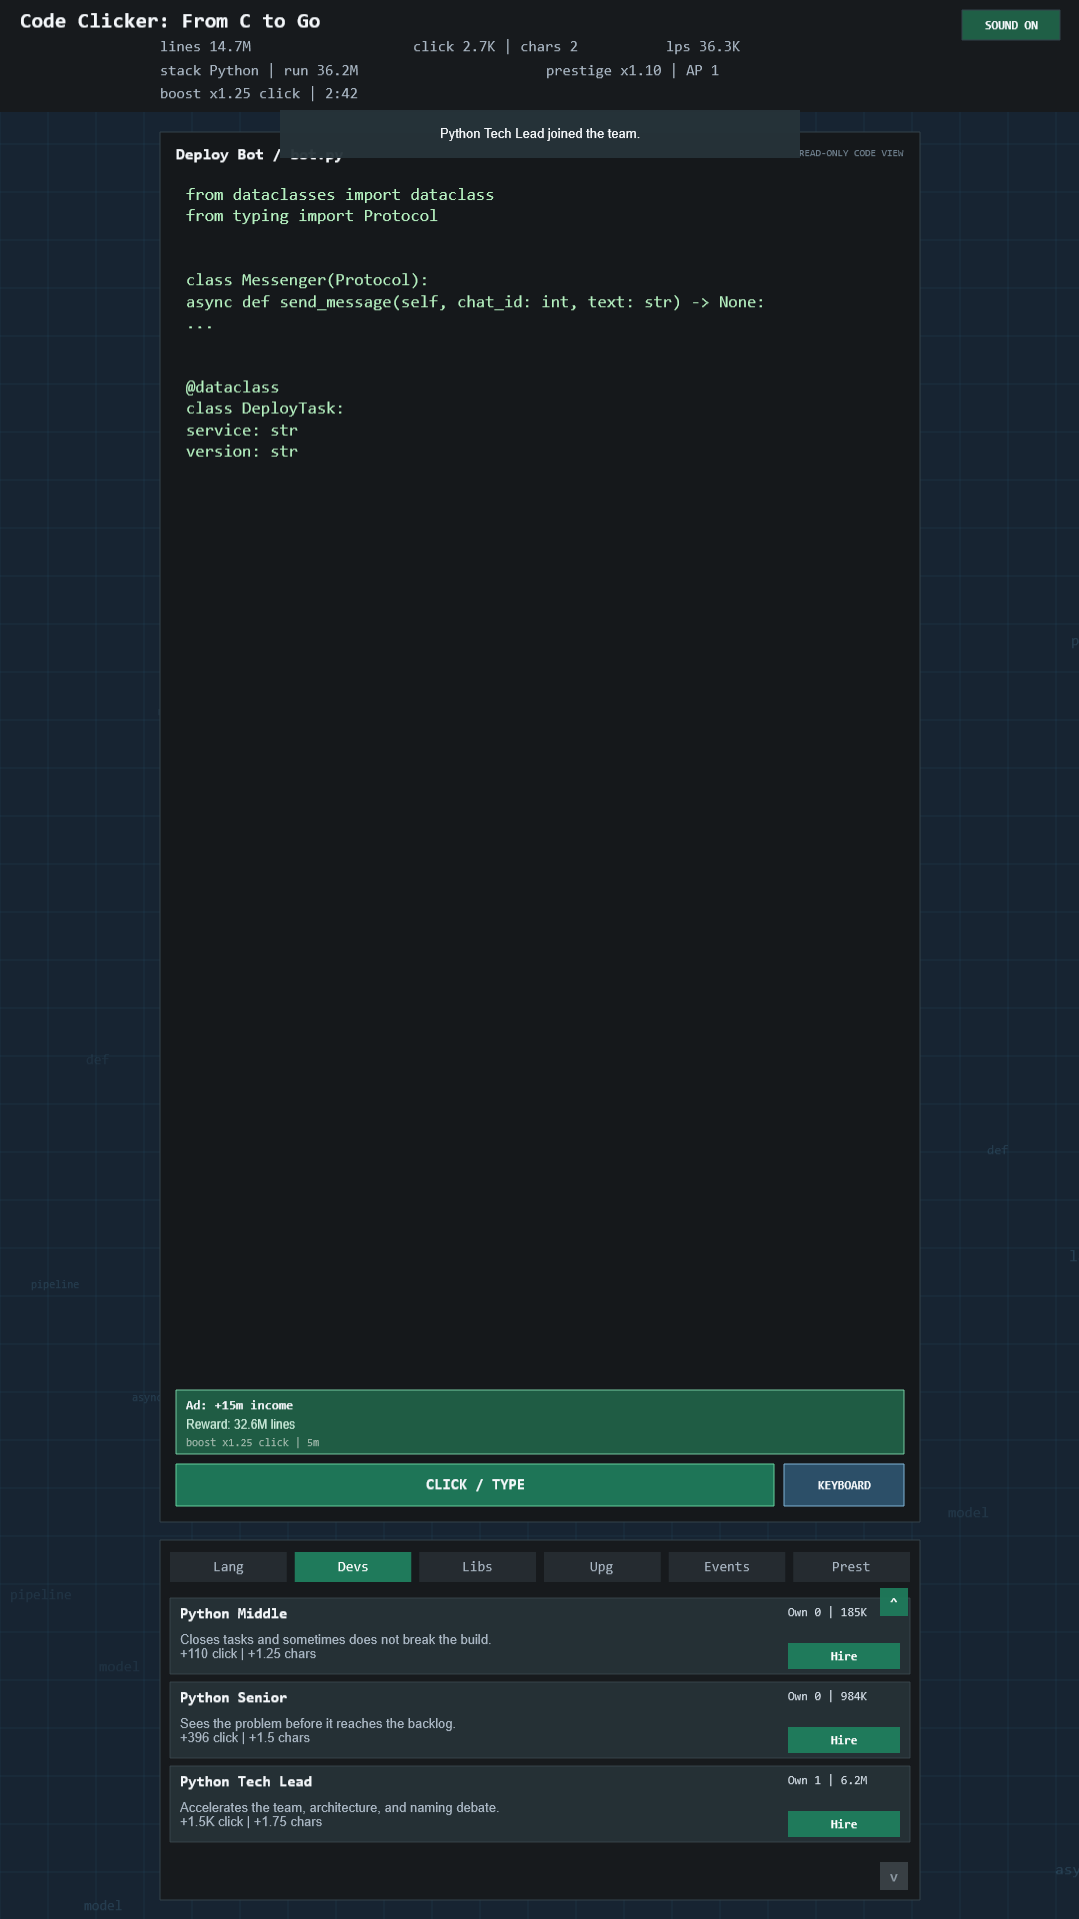1079x1919 pixels.
Task: Click the Python Tech Lead card title
Action: pyautogui.click(x=246, y=1782)
